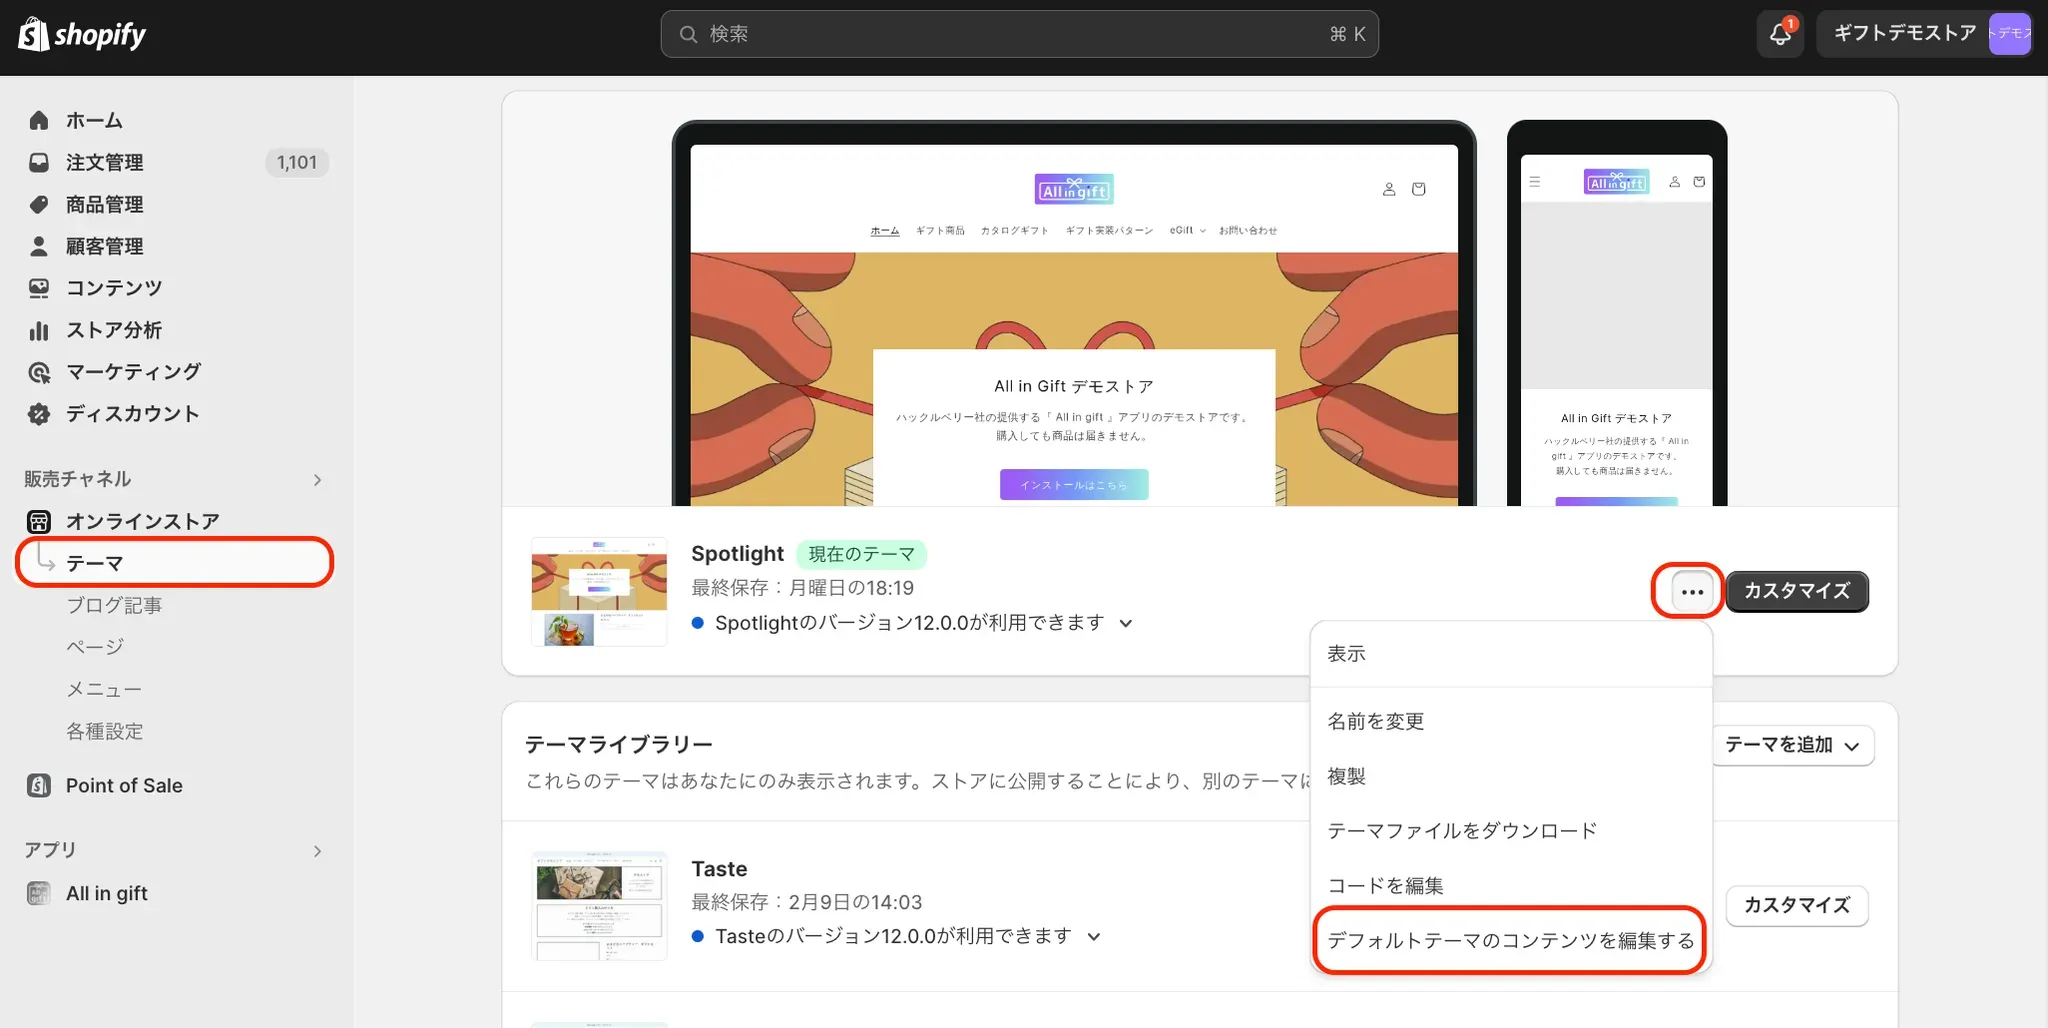Choose 名前を変更 in the theme menu
This screenshot has width=2048, height=1028.
point(1511,721)
